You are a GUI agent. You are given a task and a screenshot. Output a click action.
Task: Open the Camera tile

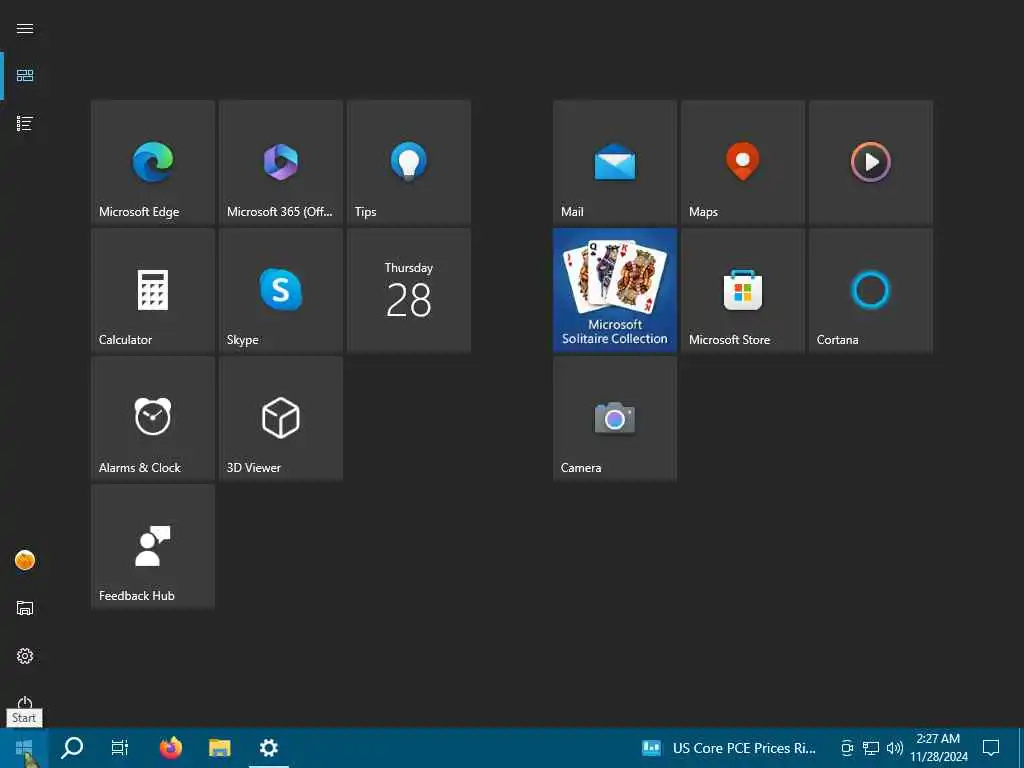click(x=615, y=418)
